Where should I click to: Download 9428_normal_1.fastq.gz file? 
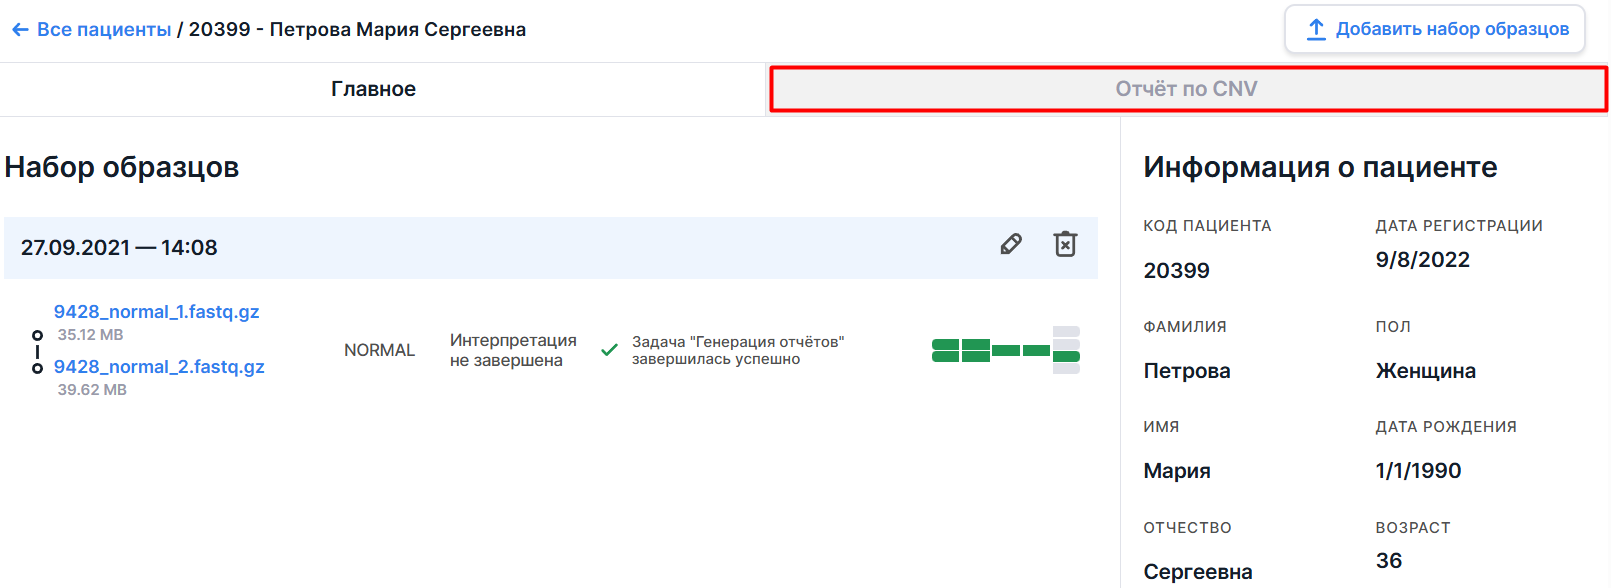click(156, 312)
